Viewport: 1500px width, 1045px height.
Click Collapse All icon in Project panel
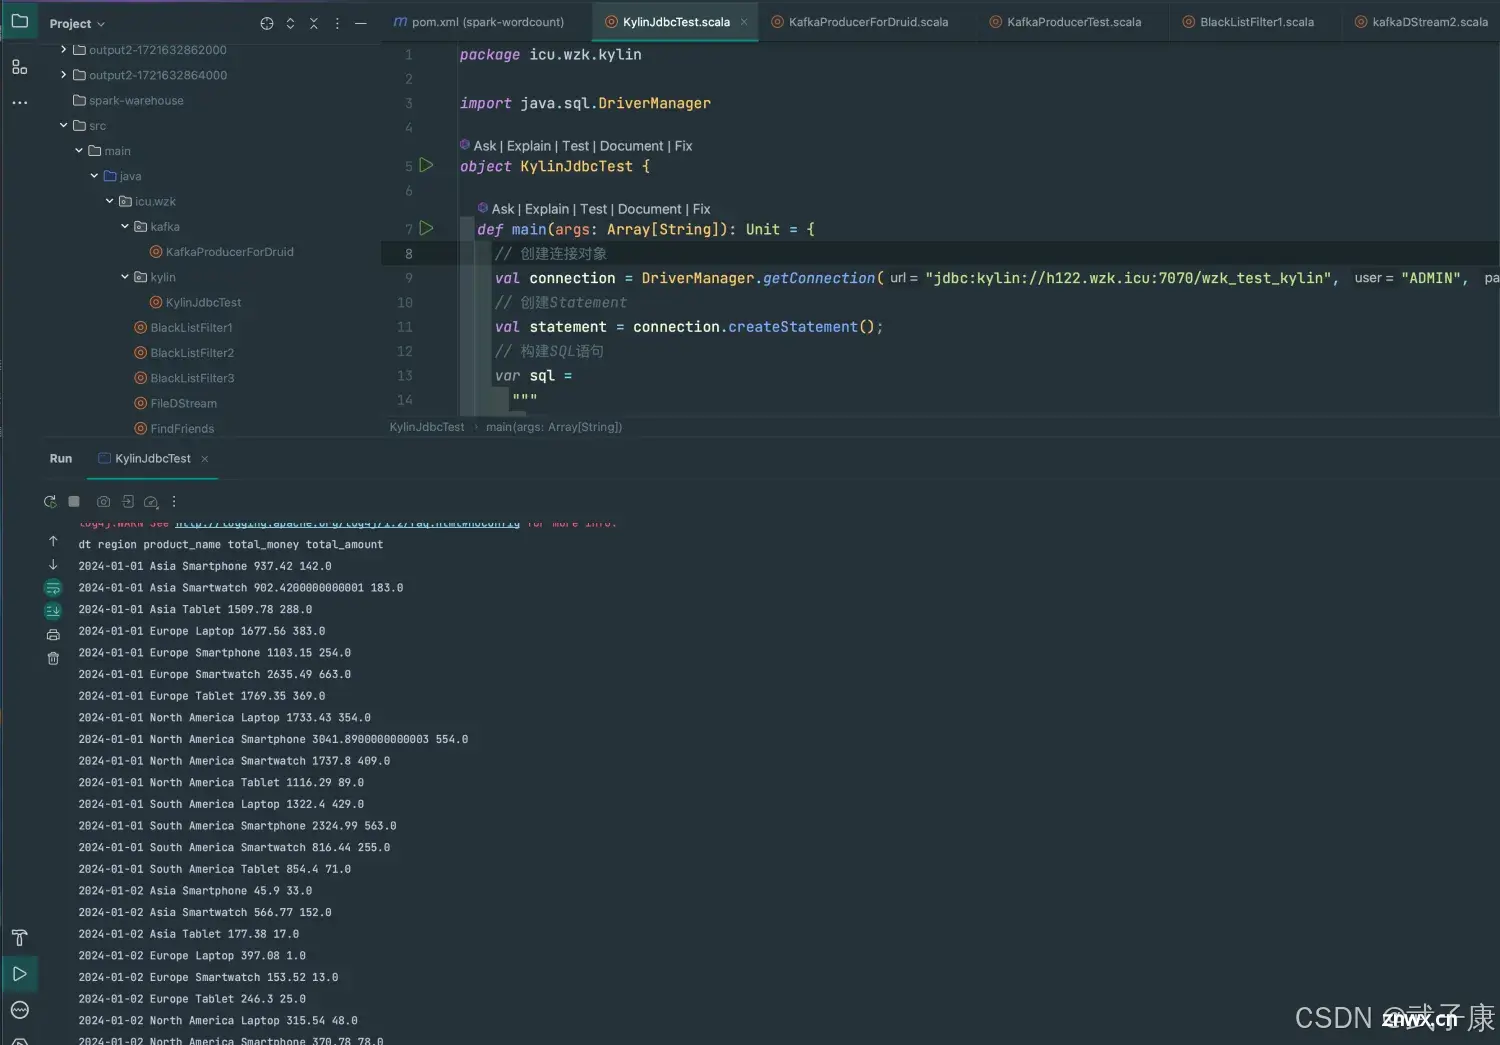[314, 23]
